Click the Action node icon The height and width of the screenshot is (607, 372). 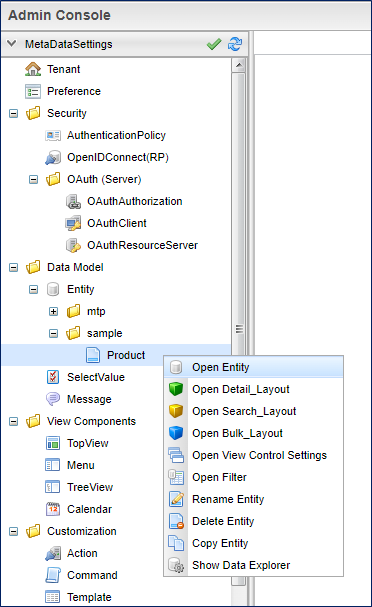pyautogui.click(x=53, y=554)
